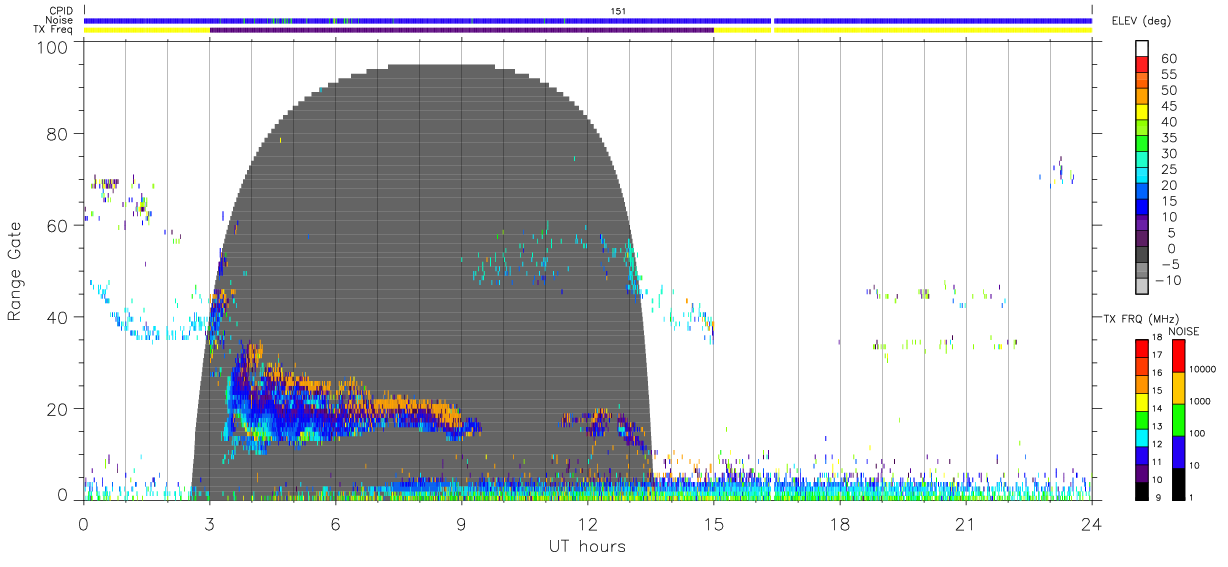Click NOISE colorbar segment between 10 and 100
The height and width of the screenshot is (567, 1228).
[x=1177, y=451]
